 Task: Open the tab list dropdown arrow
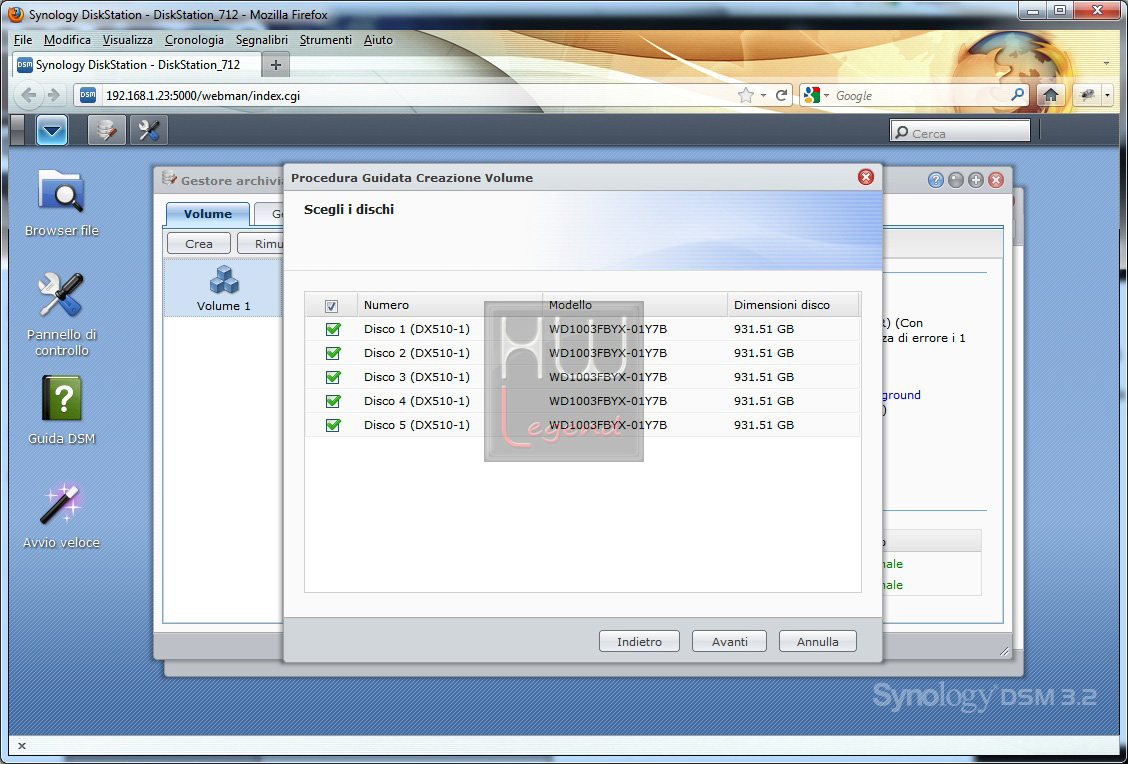(1106, 64)
